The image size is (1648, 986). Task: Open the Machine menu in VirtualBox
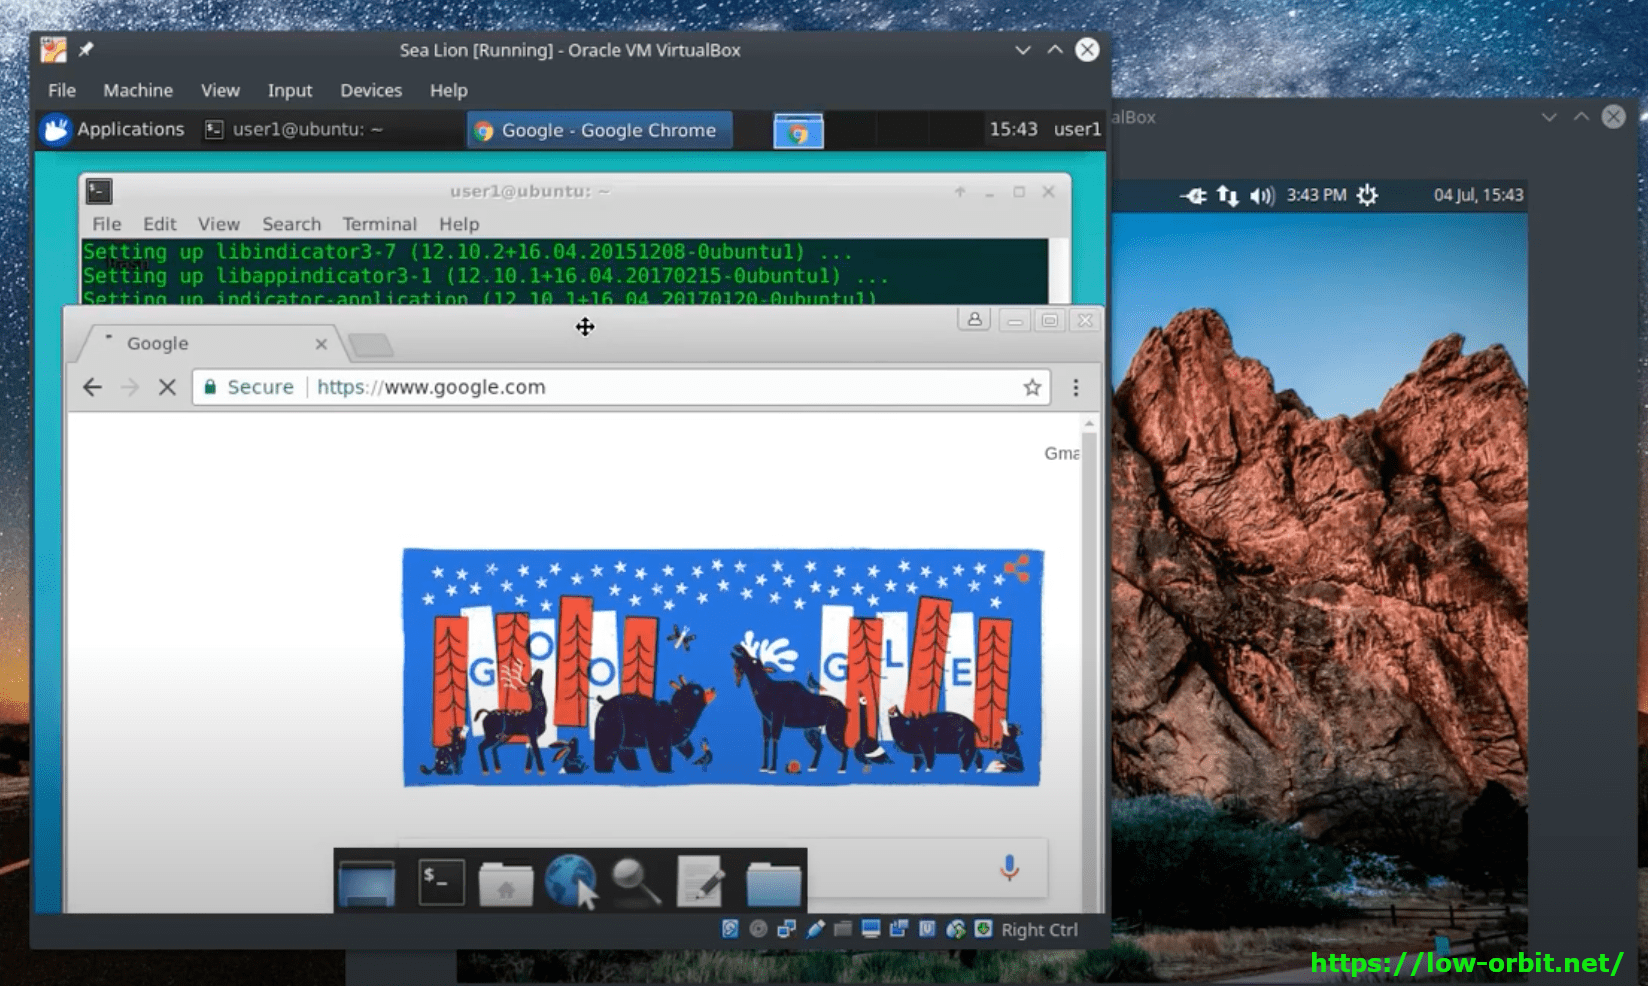pyautogui.click(x=138, y=90)
